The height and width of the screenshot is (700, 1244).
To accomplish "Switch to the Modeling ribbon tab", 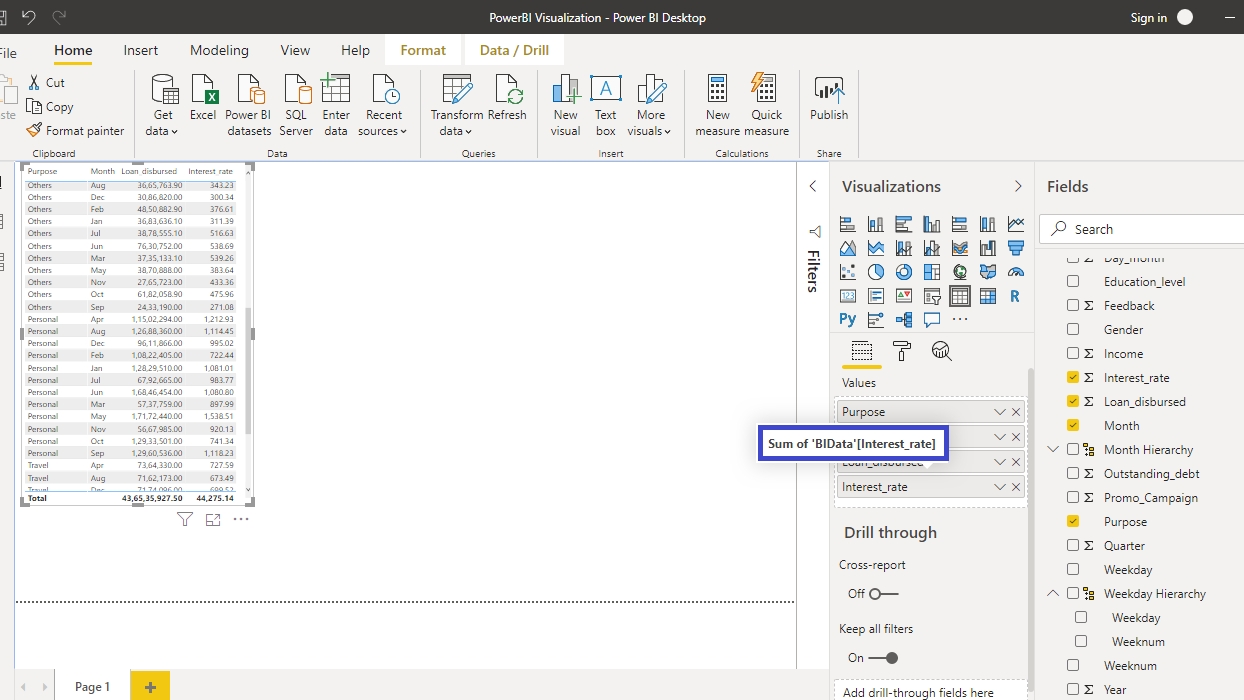I will pyautogui.click(x=219, y=50).
